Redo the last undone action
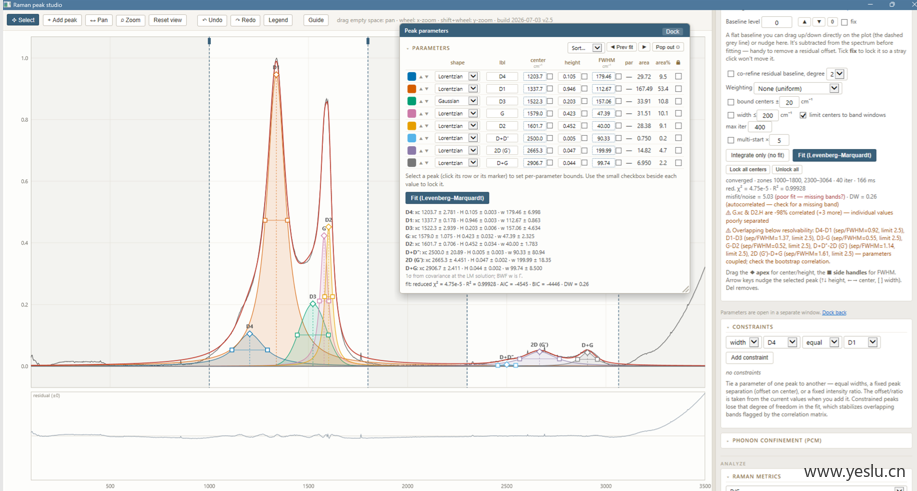917x491 pixels. tap(246, 20)
